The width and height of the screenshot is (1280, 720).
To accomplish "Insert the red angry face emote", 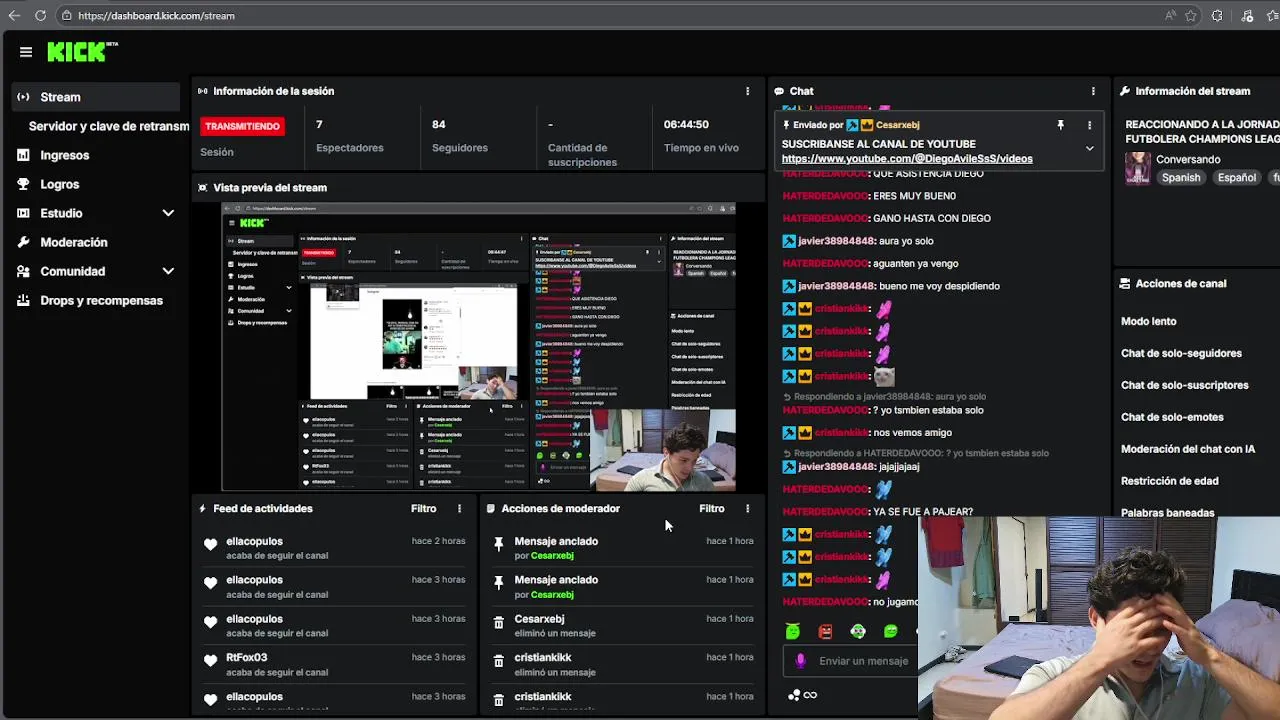I will pyautogui.click(x=825, y=631).
